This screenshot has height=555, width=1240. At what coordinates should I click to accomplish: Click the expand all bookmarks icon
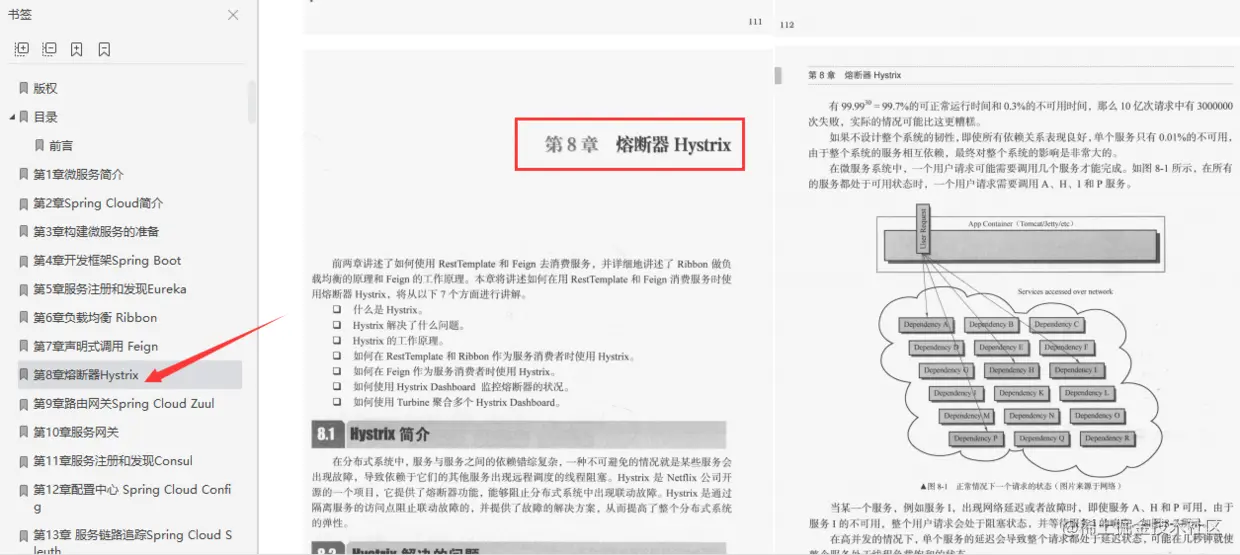21,49
